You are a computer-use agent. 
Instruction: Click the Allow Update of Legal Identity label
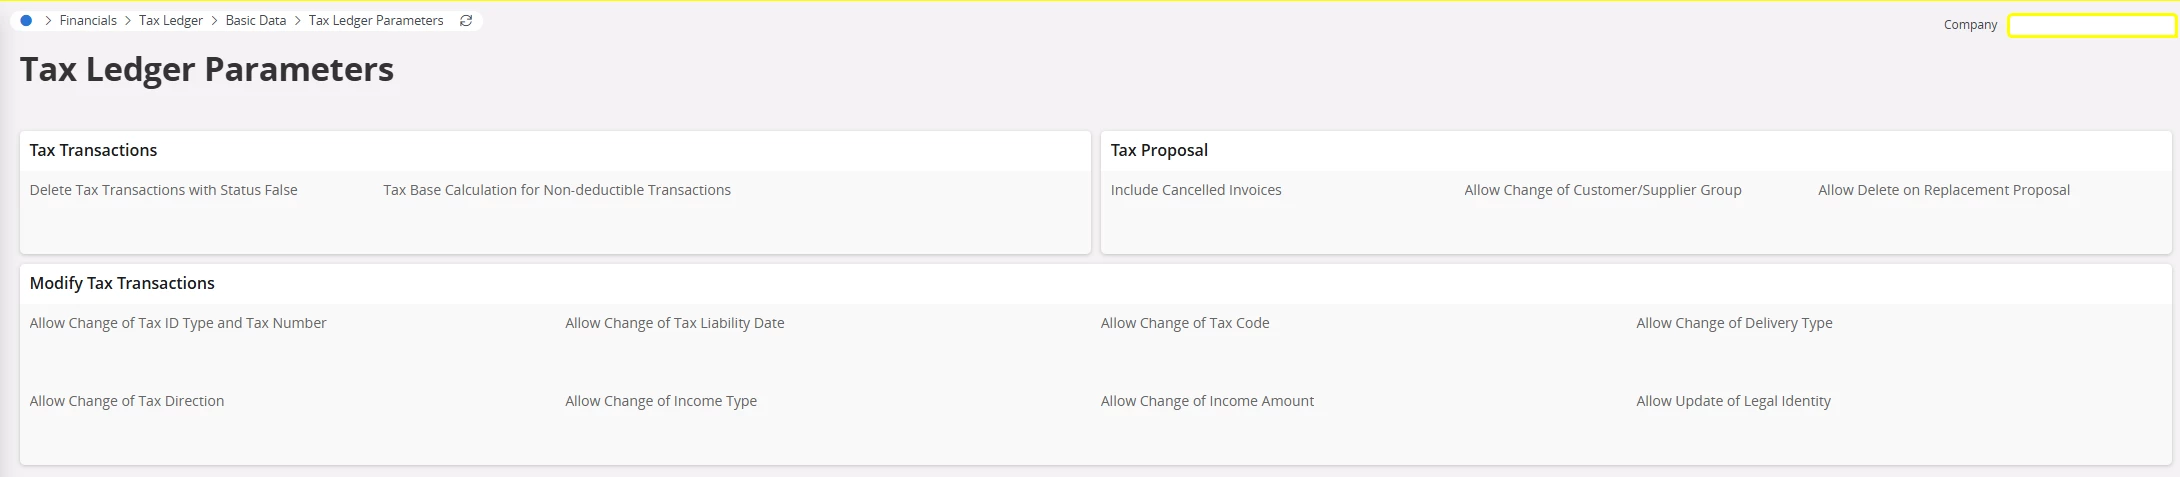coord(1733,401)
